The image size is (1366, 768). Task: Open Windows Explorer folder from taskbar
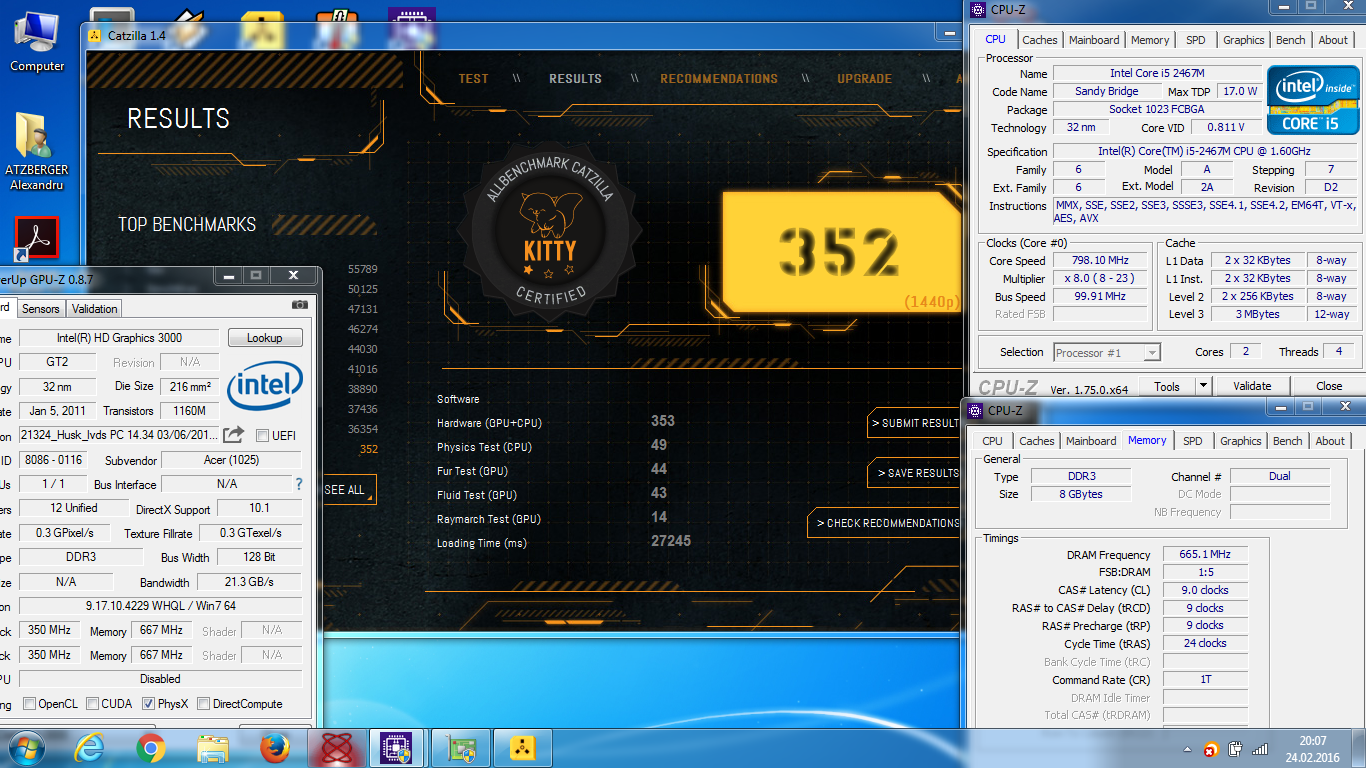pos(213,747)
